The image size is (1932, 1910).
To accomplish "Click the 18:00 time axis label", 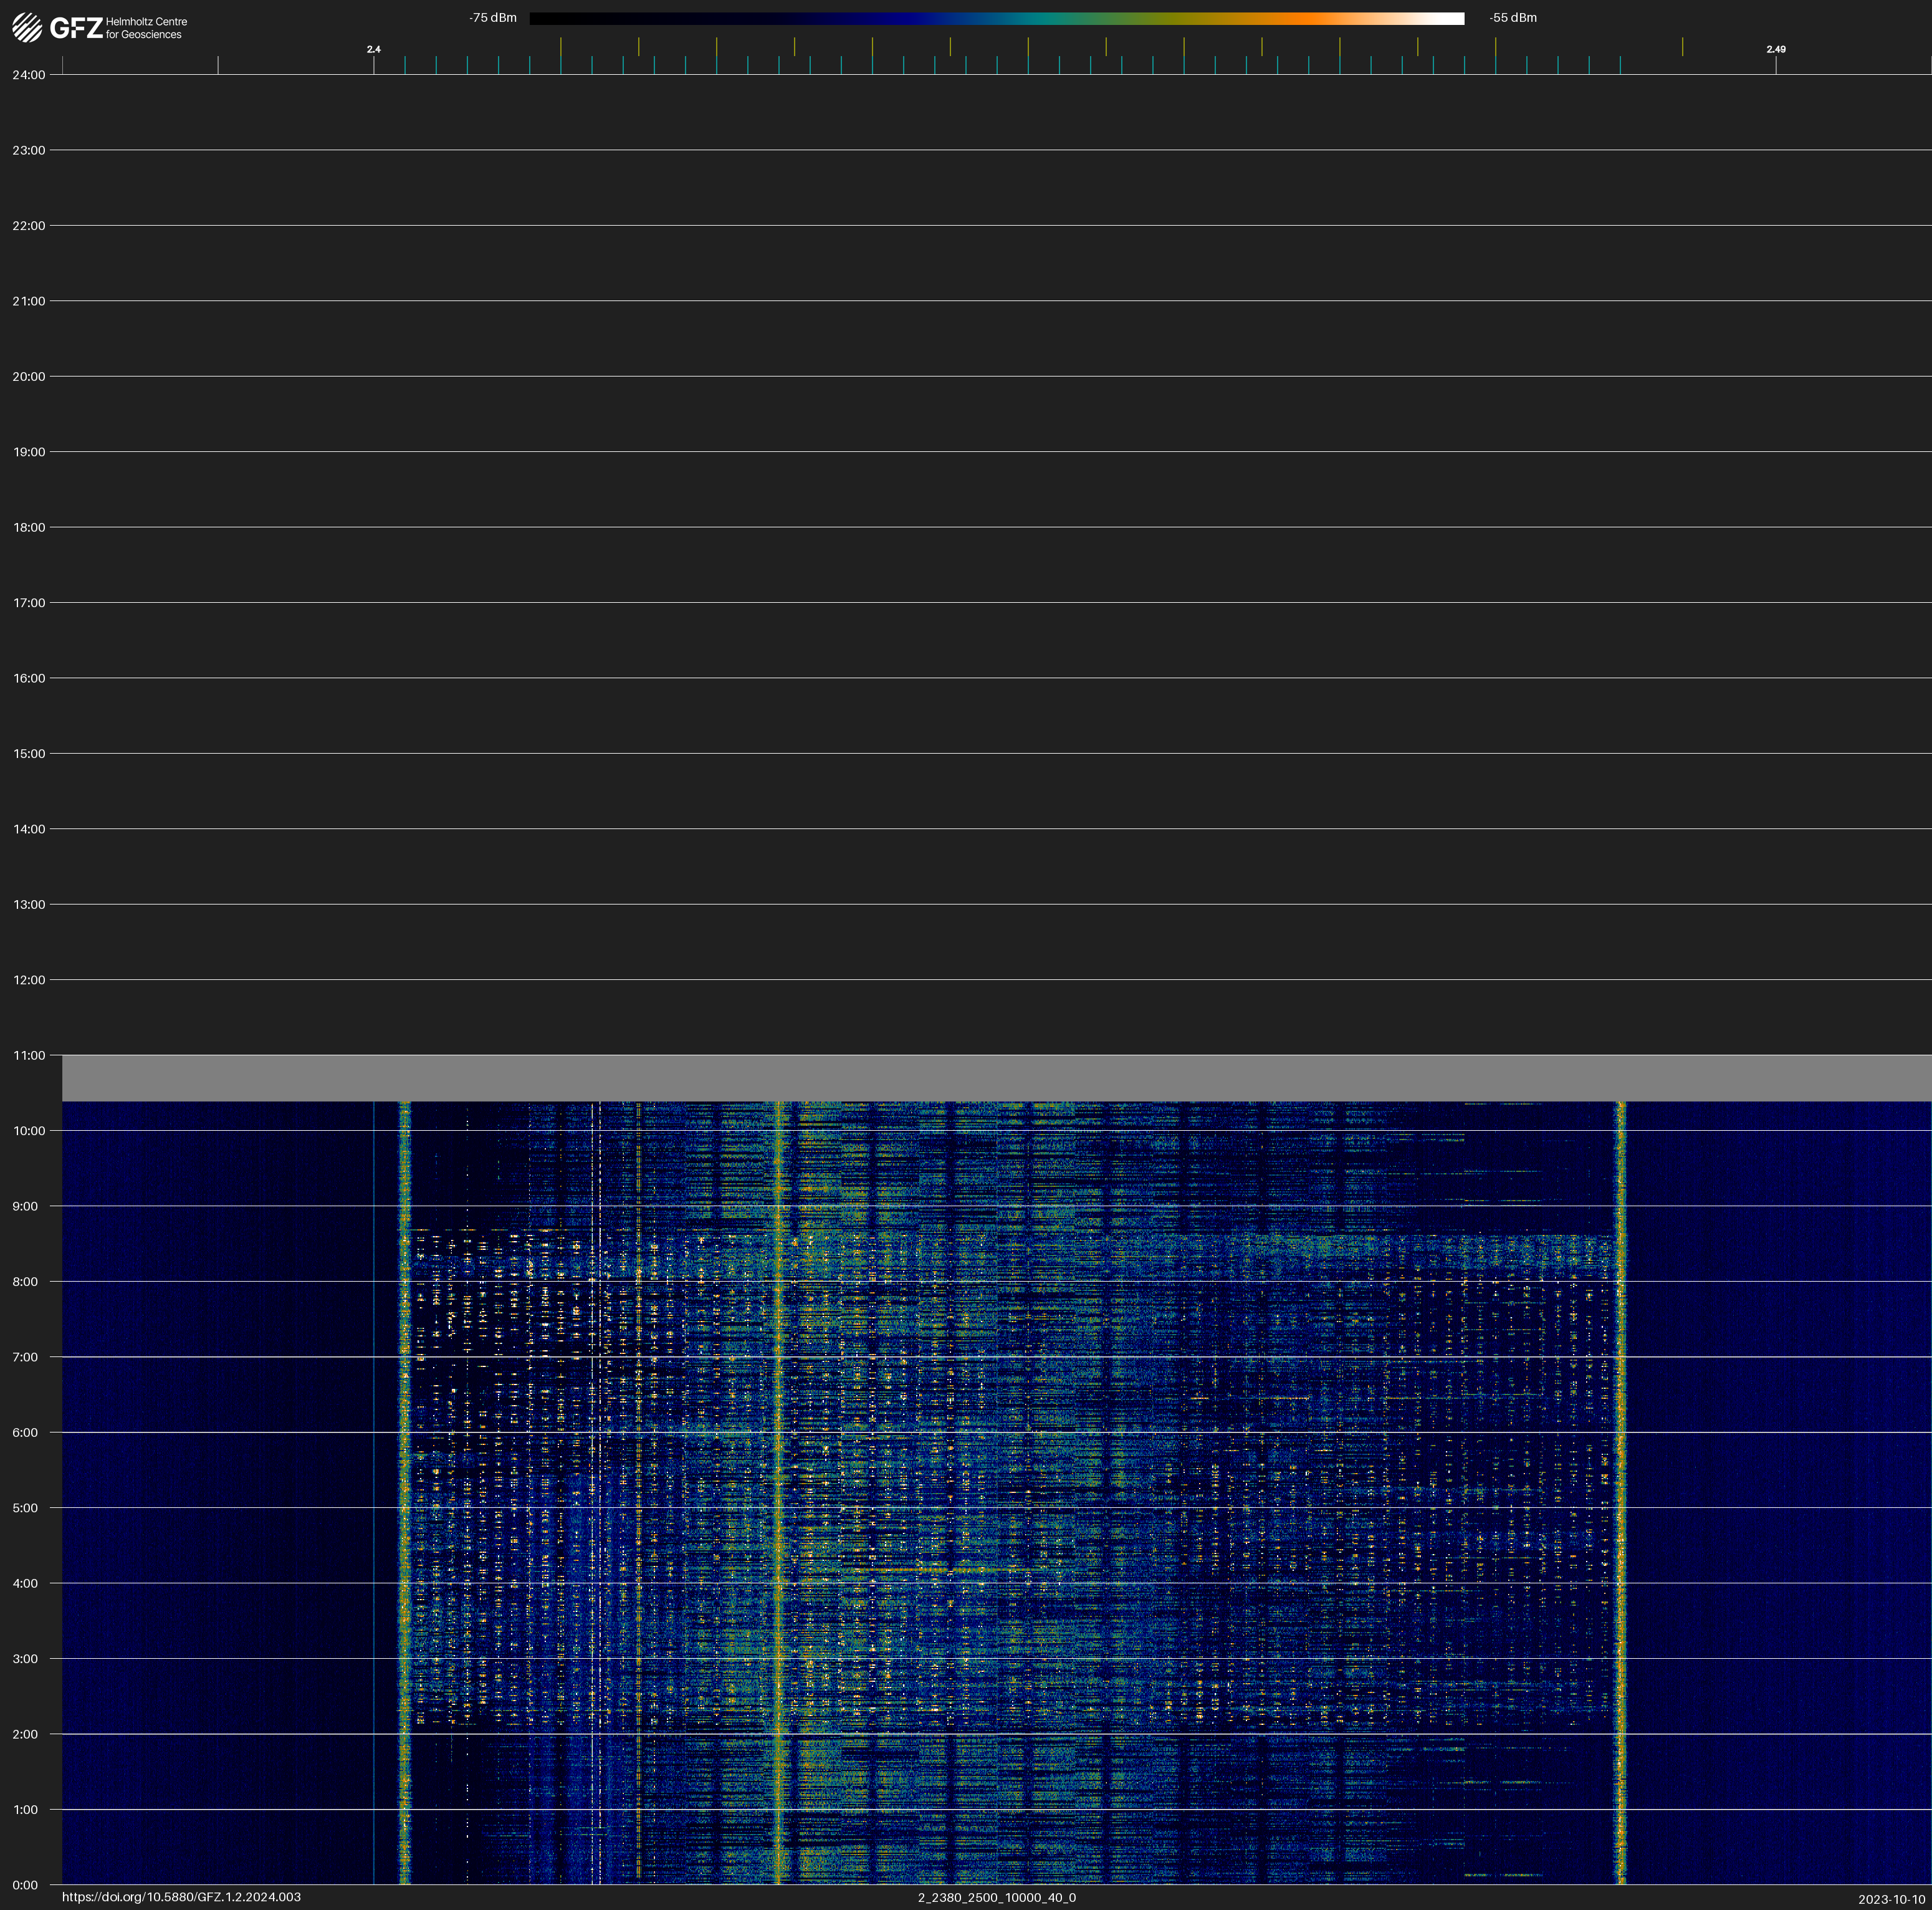I will click(28, 527).
